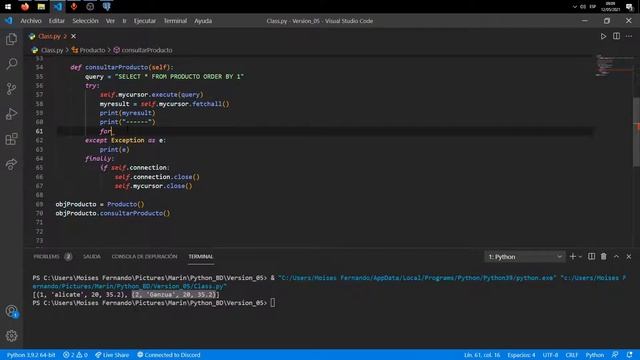Open the Editar menu
The width and height of the screenshot is (640, 360).
(x=57, y=21)
